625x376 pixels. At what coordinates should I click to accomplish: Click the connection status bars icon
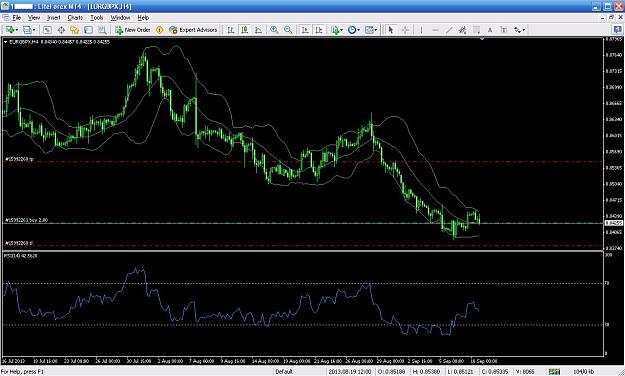point(554,372)
